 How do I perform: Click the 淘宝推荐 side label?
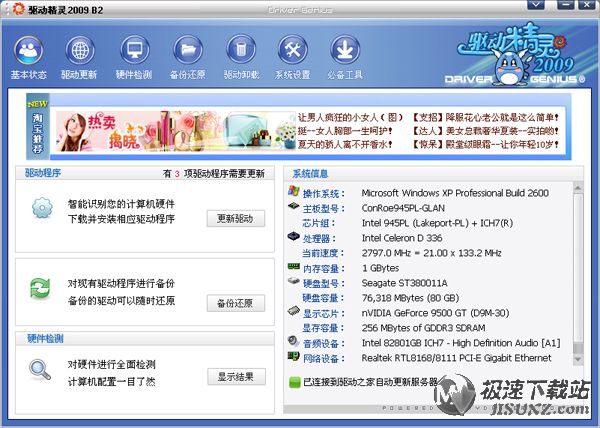37,128
